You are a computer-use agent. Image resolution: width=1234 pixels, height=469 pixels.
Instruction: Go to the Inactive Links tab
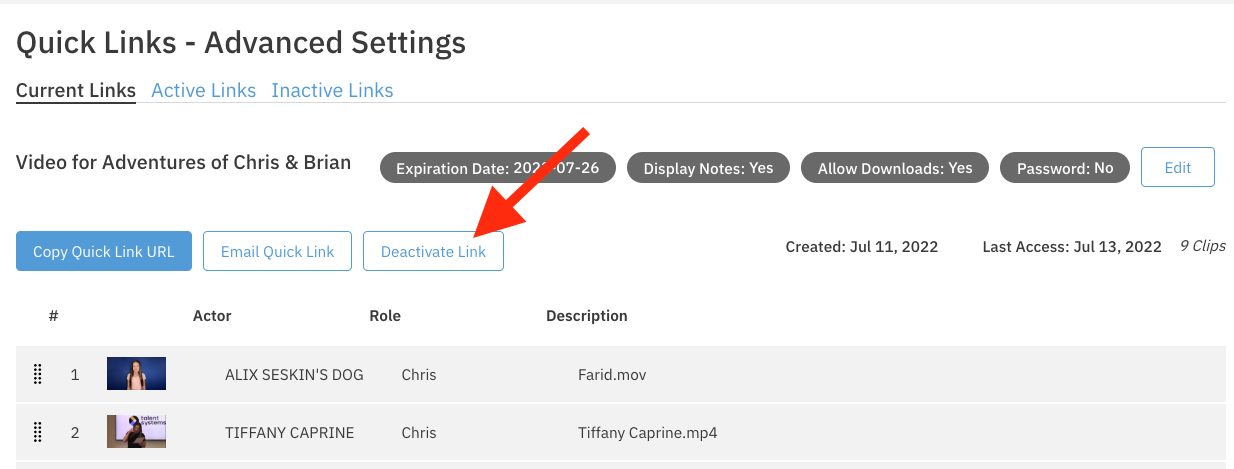point(332,91)
